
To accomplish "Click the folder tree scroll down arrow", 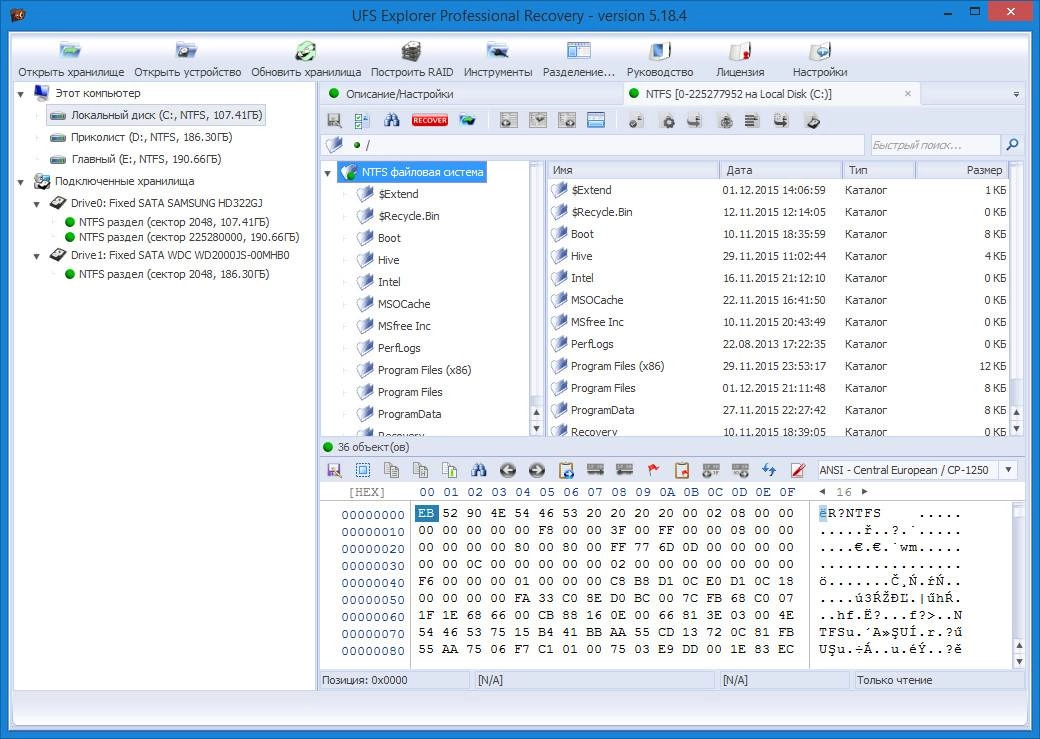I will tap(537, 429).
